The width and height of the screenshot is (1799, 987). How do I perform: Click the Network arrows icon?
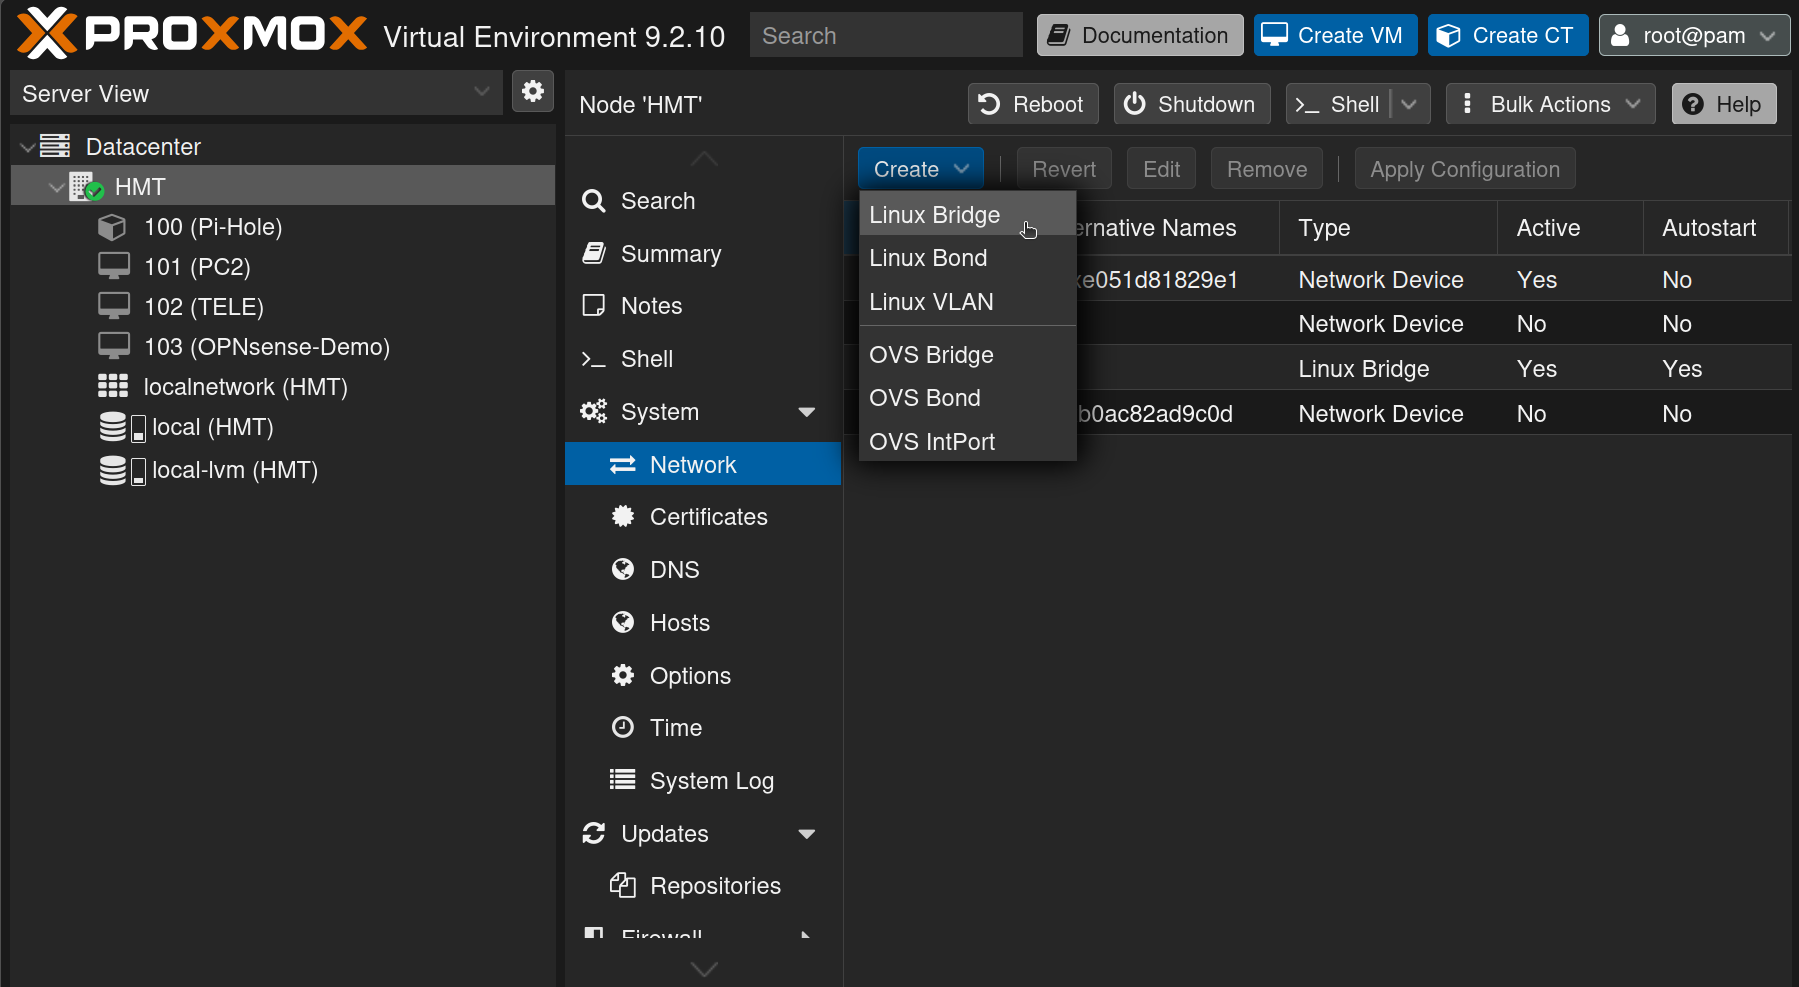coord(623,465)
